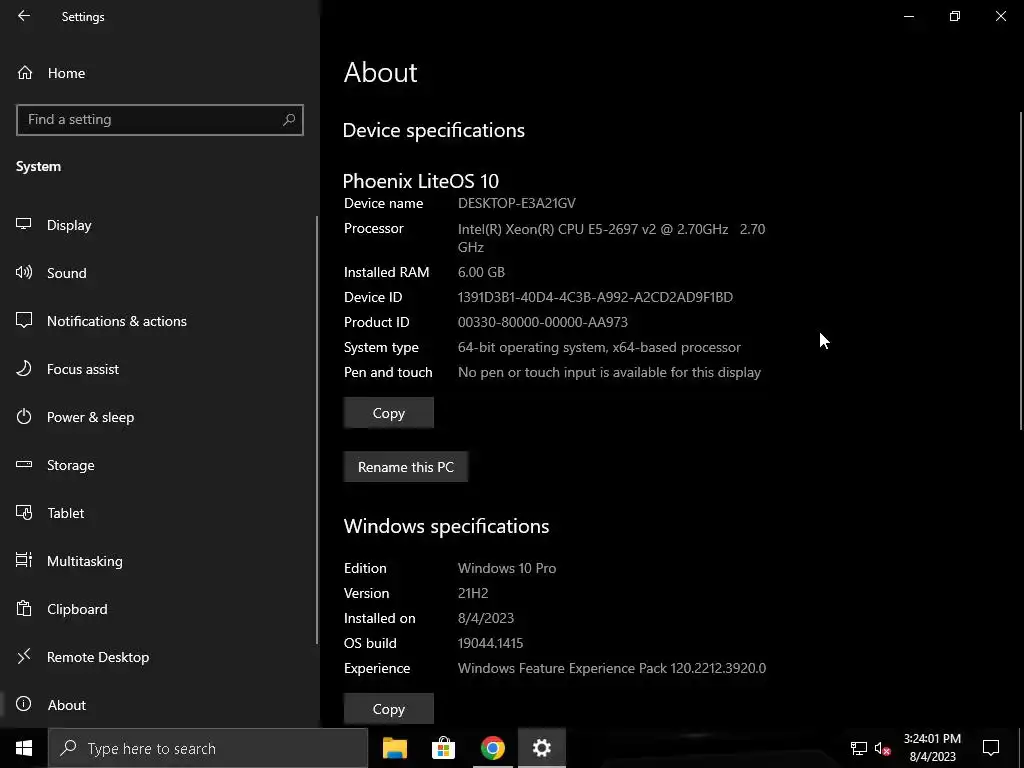Open Google Chrome from the taskbar
Viewport: 1024px width, 768px height.
492,748
